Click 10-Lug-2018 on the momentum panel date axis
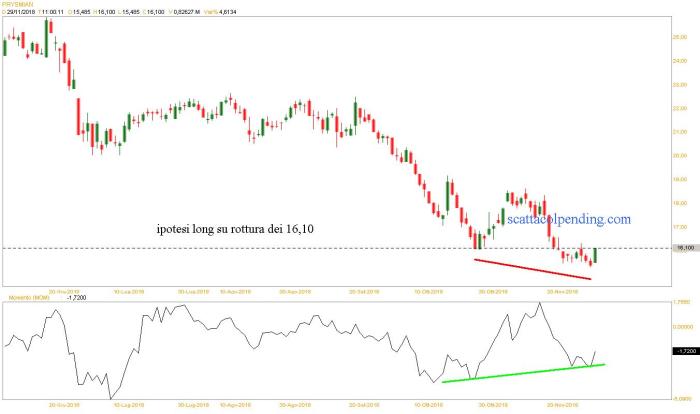This screenshot has height=414, width=700. 129,405
